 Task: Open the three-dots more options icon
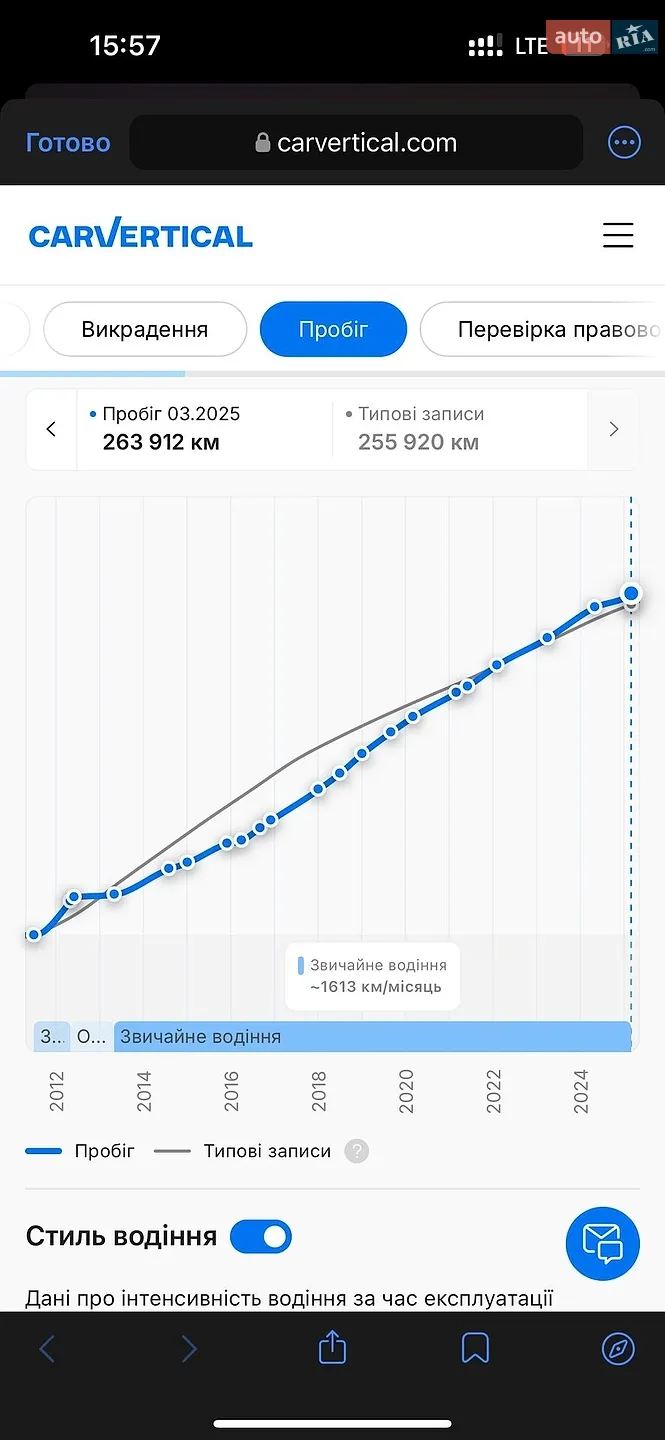624,143
